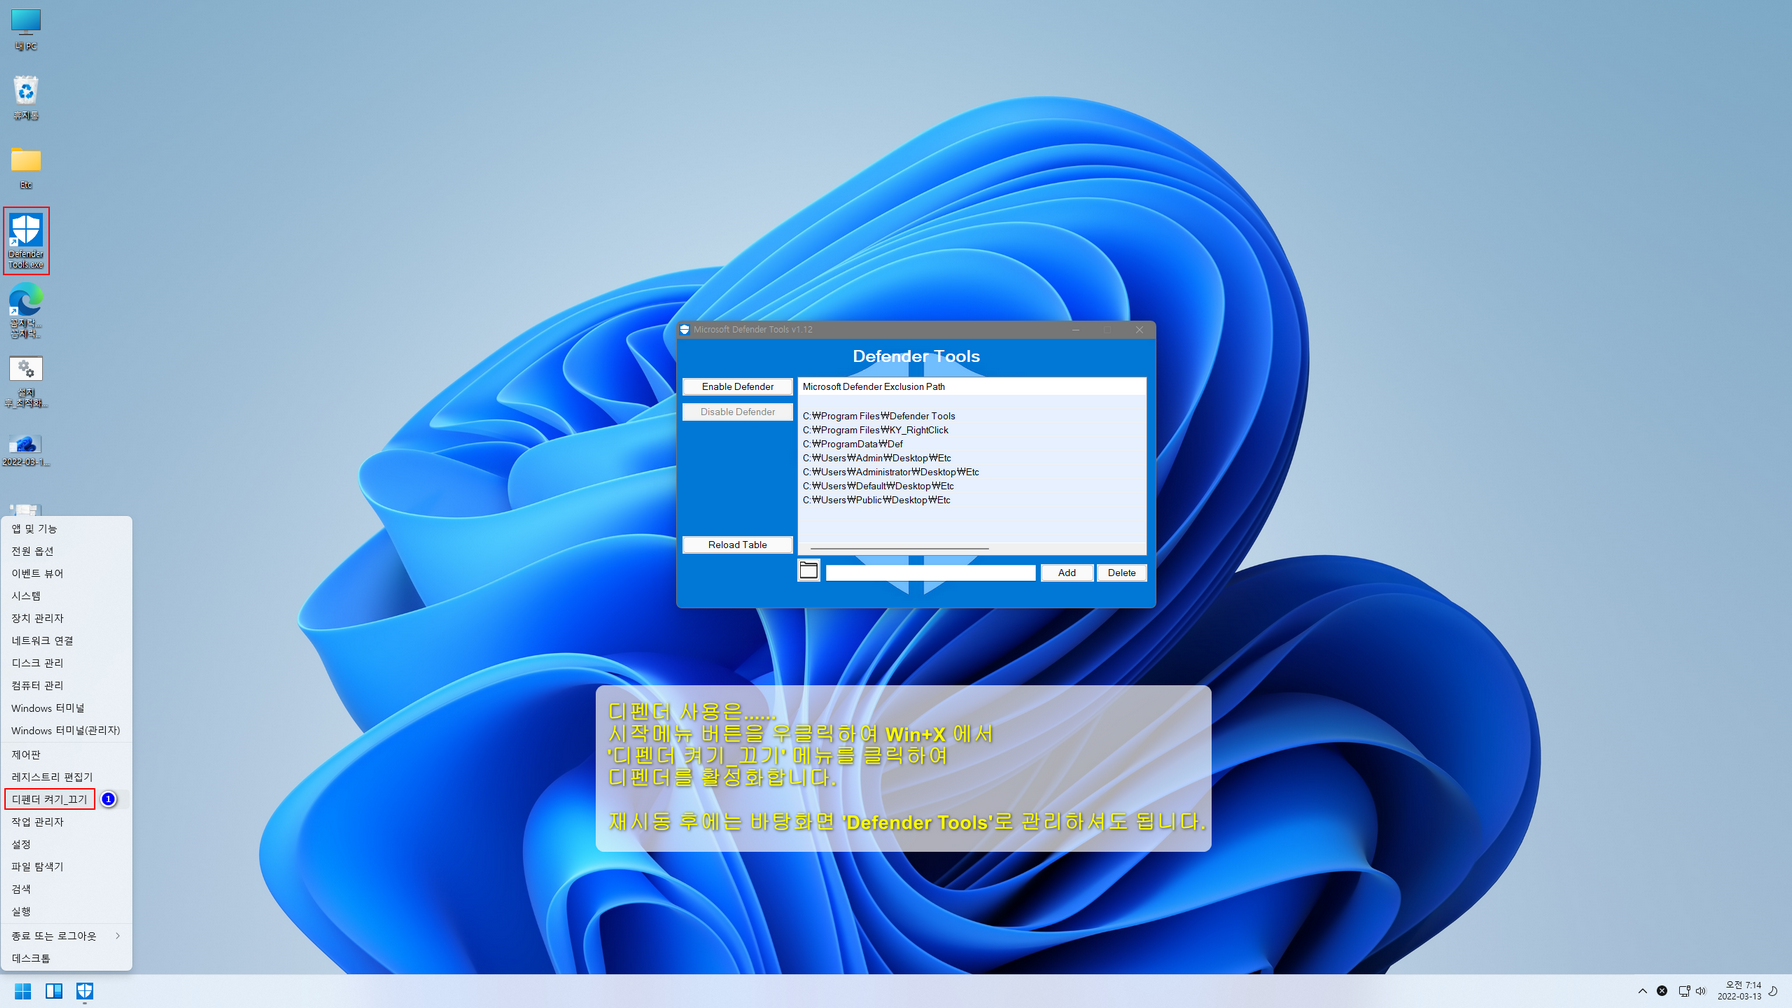Click the black X tray icon

click(1662, 991)
